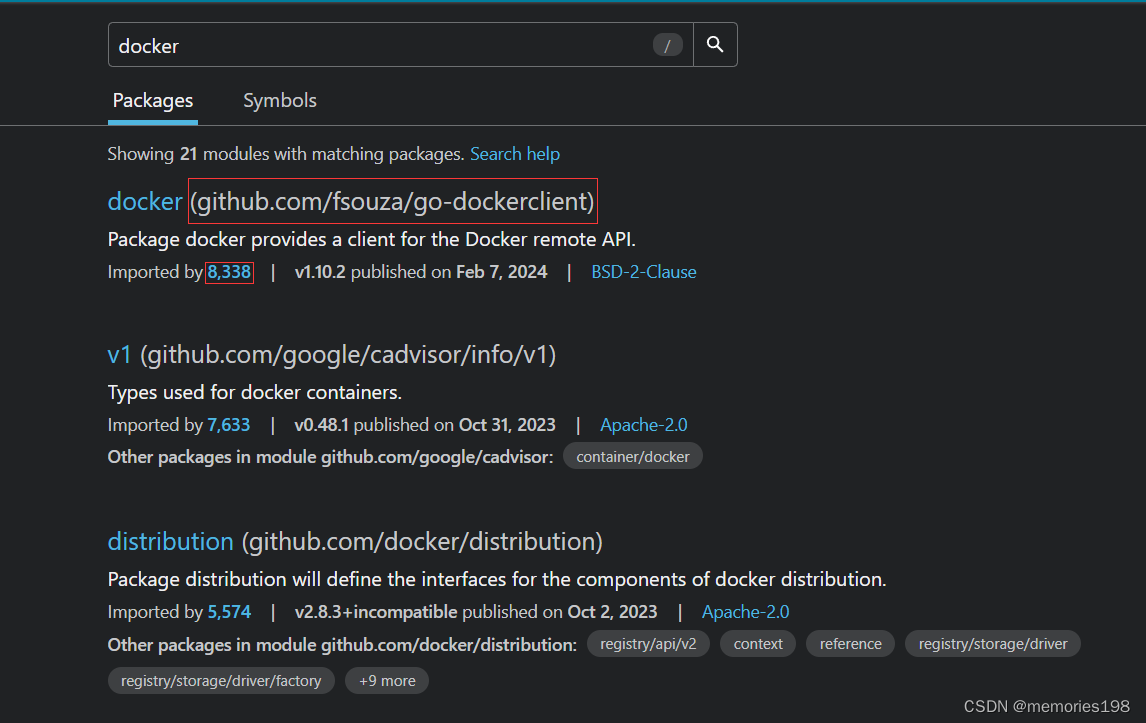Expand the +9 more packages list
This screenshot has width=1146, height=723.
click(x=386, y=680)
